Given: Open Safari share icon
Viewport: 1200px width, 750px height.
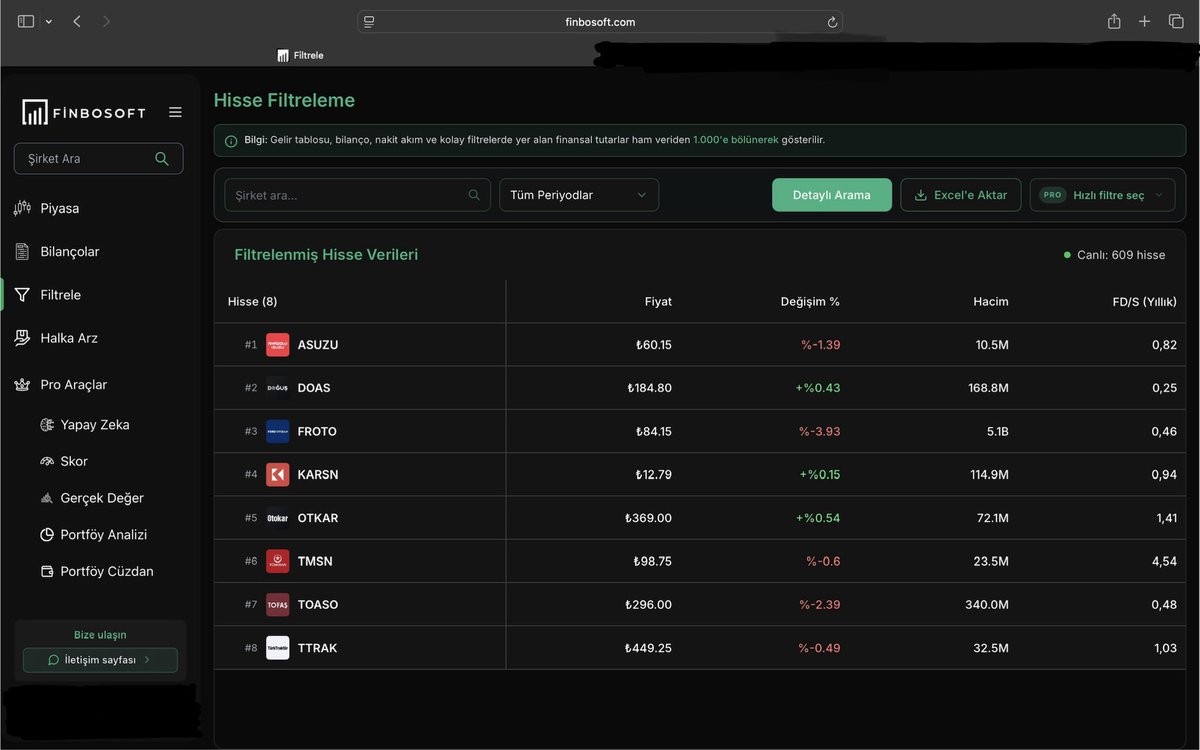Looking at the screenshot, I should tap(1114, 21).
